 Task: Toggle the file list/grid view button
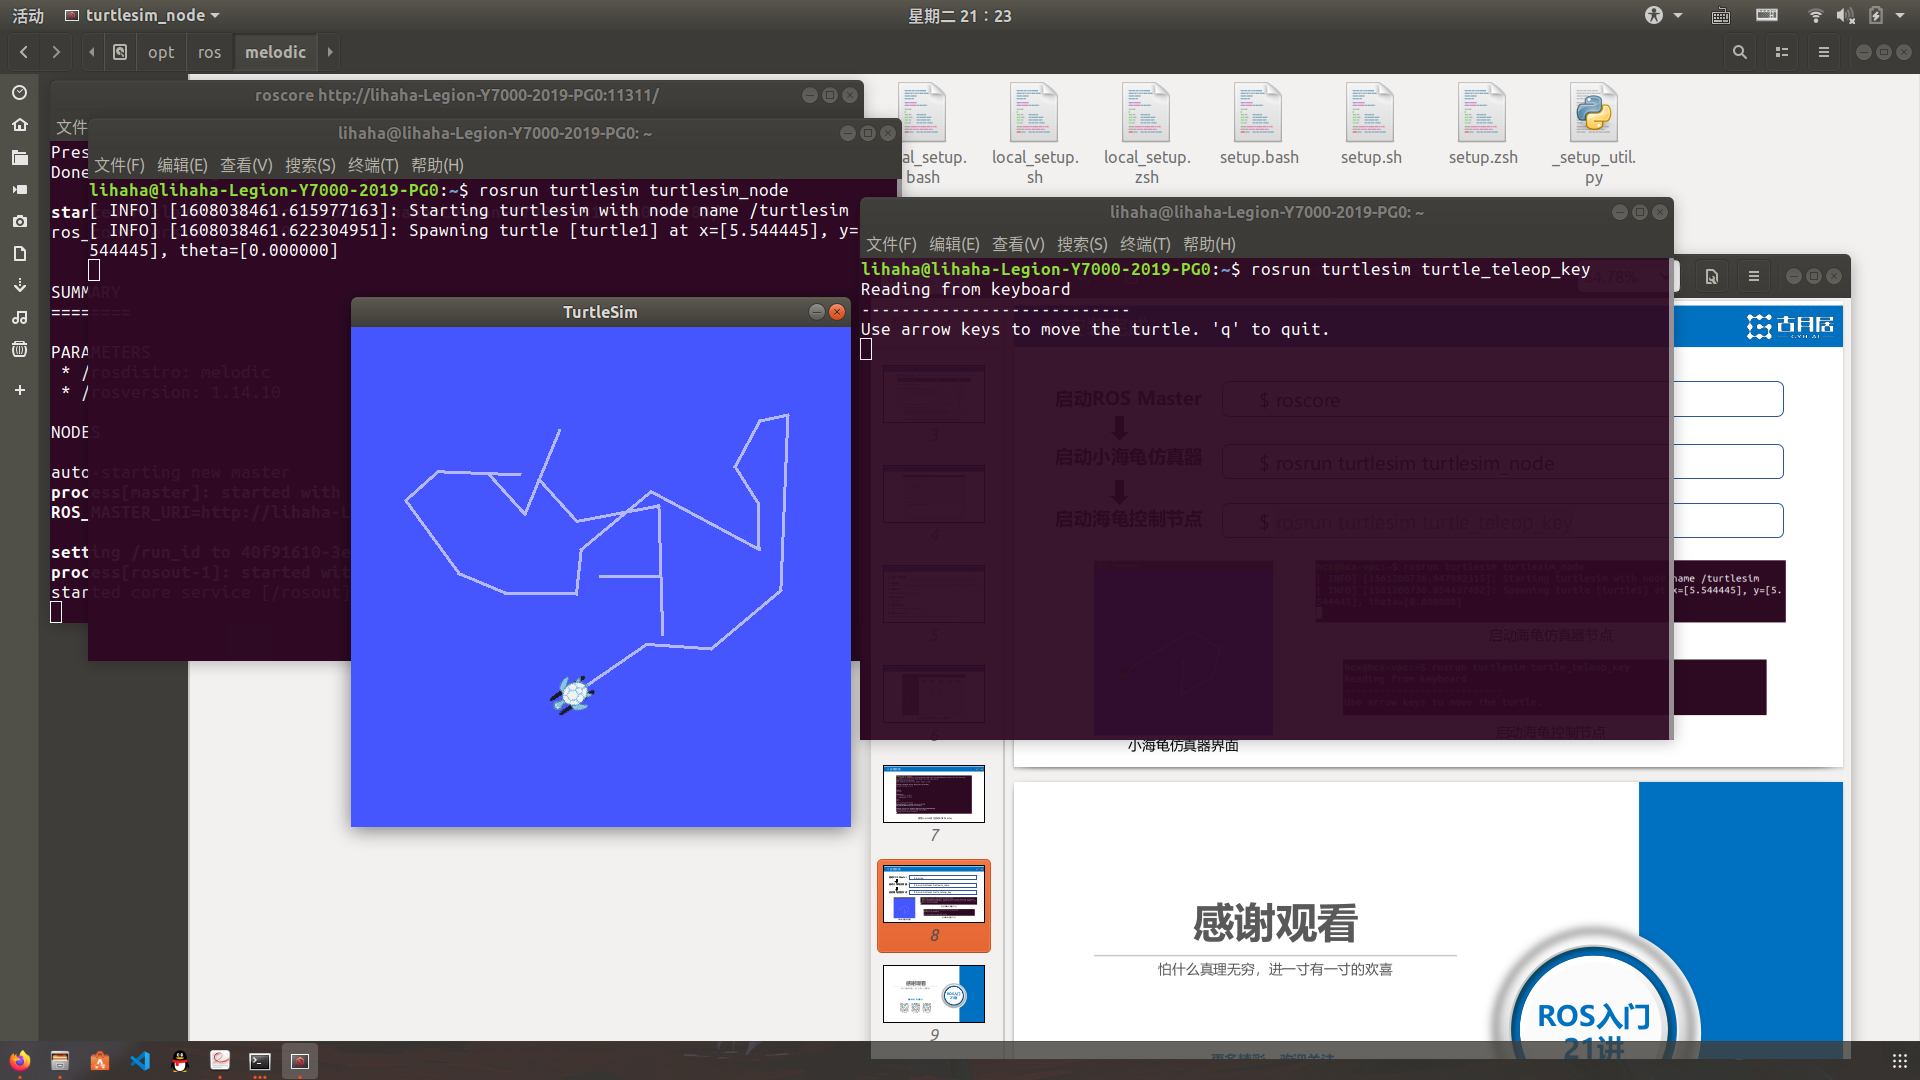pyautogui.click(x=1782, y=52)
